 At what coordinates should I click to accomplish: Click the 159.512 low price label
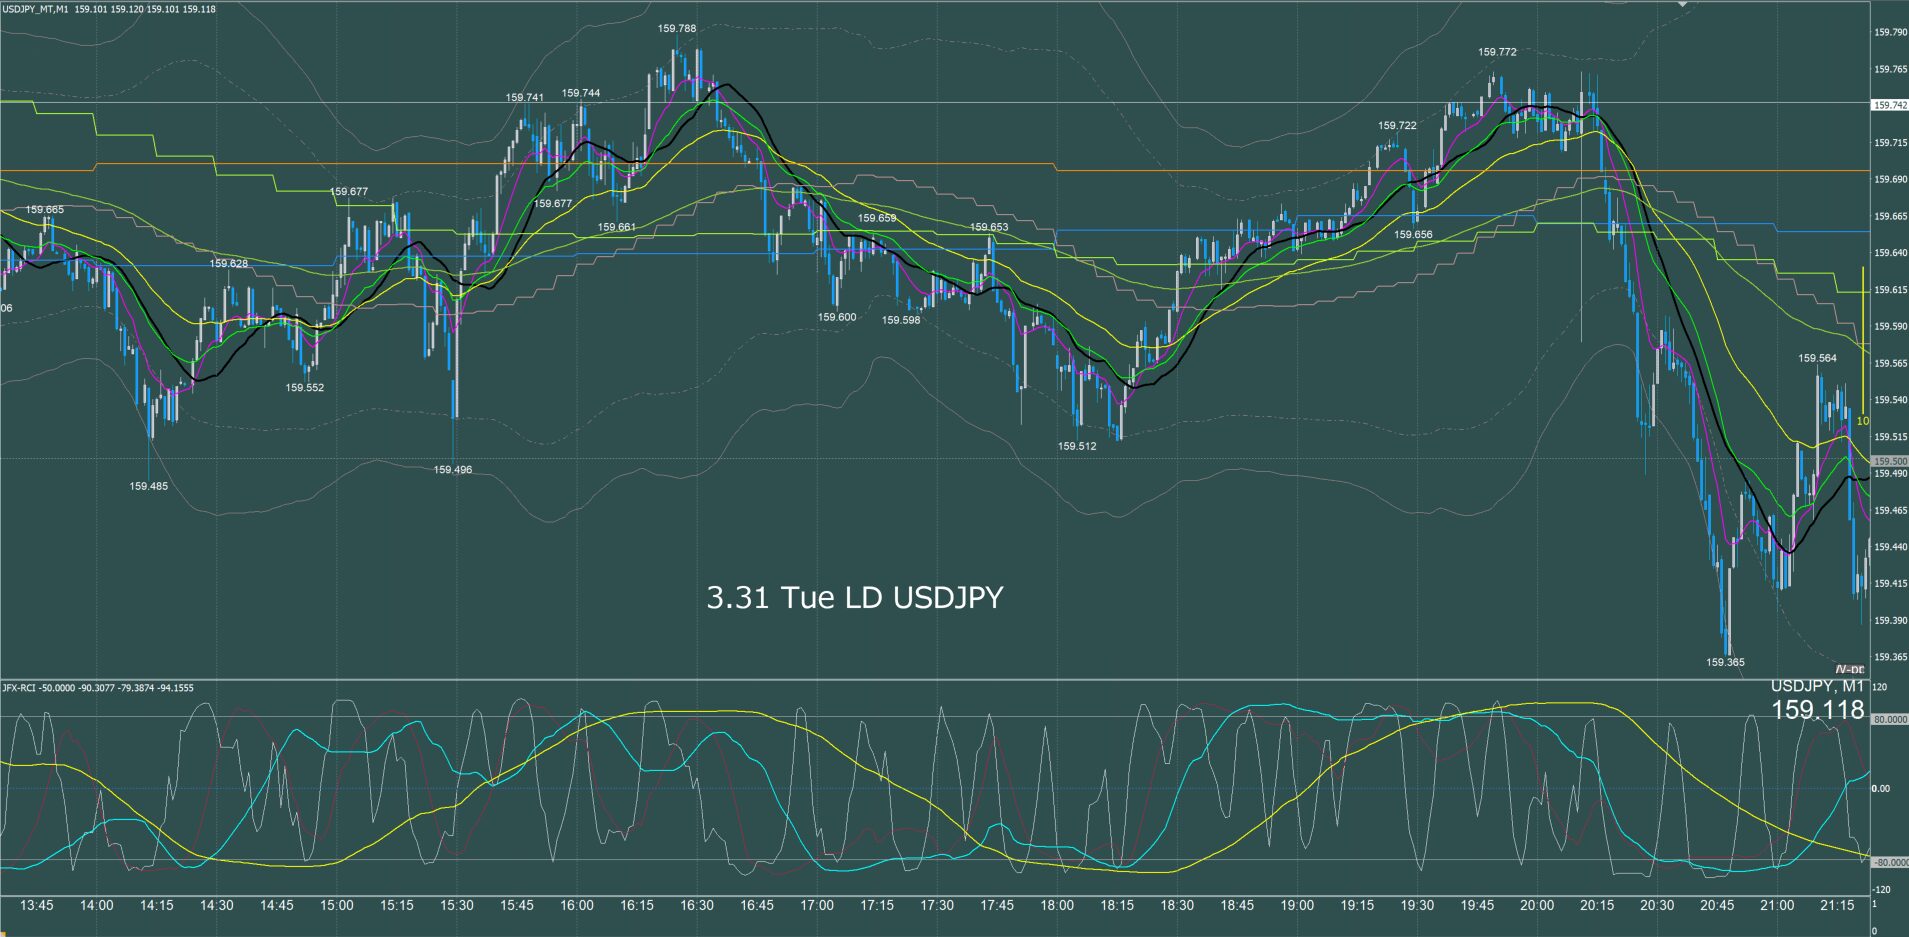click(1077, 446)
